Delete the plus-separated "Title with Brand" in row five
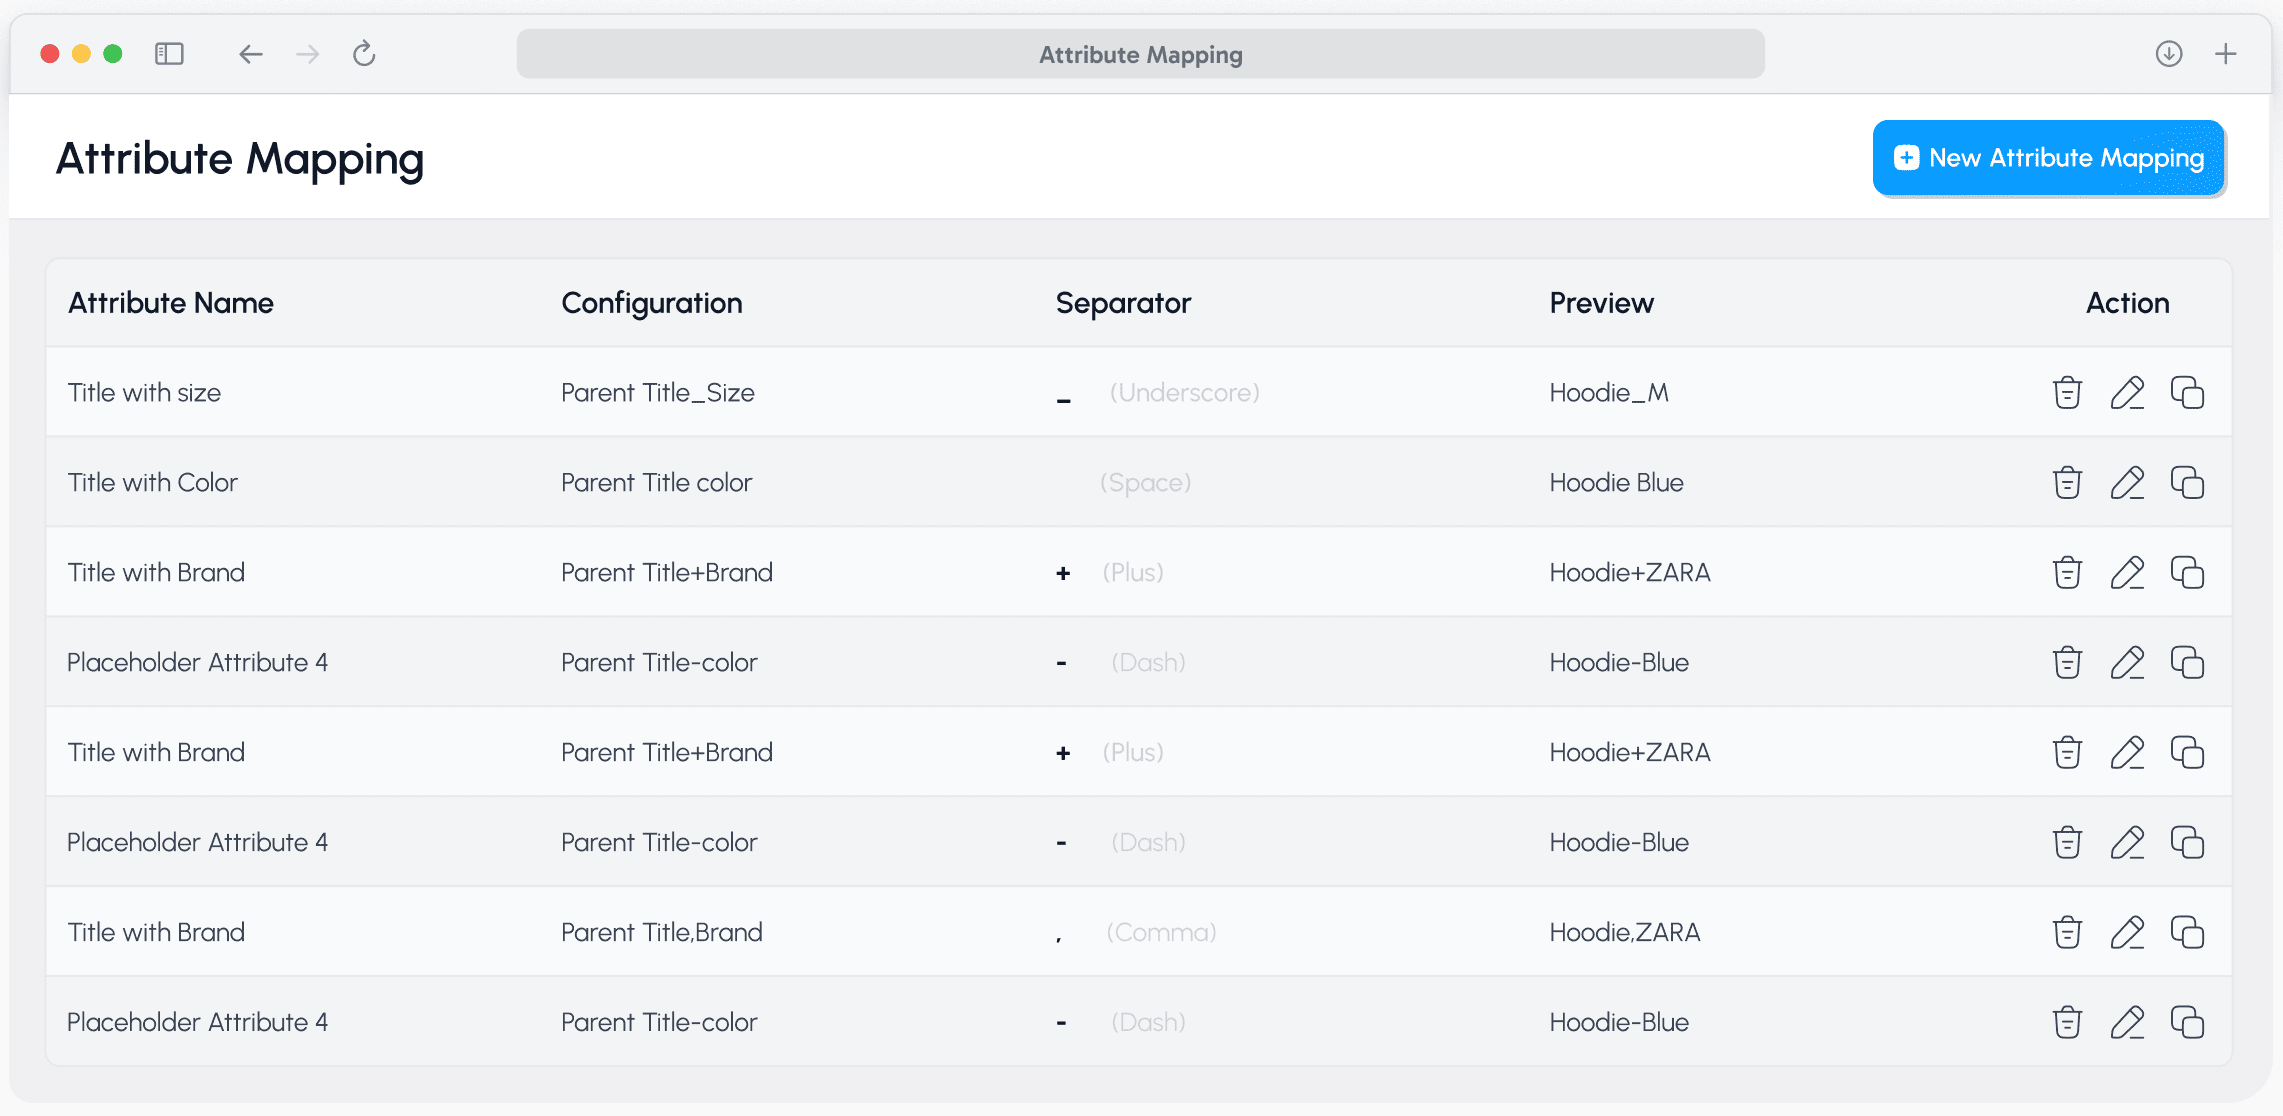Viewport: 2283px width, 1116px height. click(2067, 752)
